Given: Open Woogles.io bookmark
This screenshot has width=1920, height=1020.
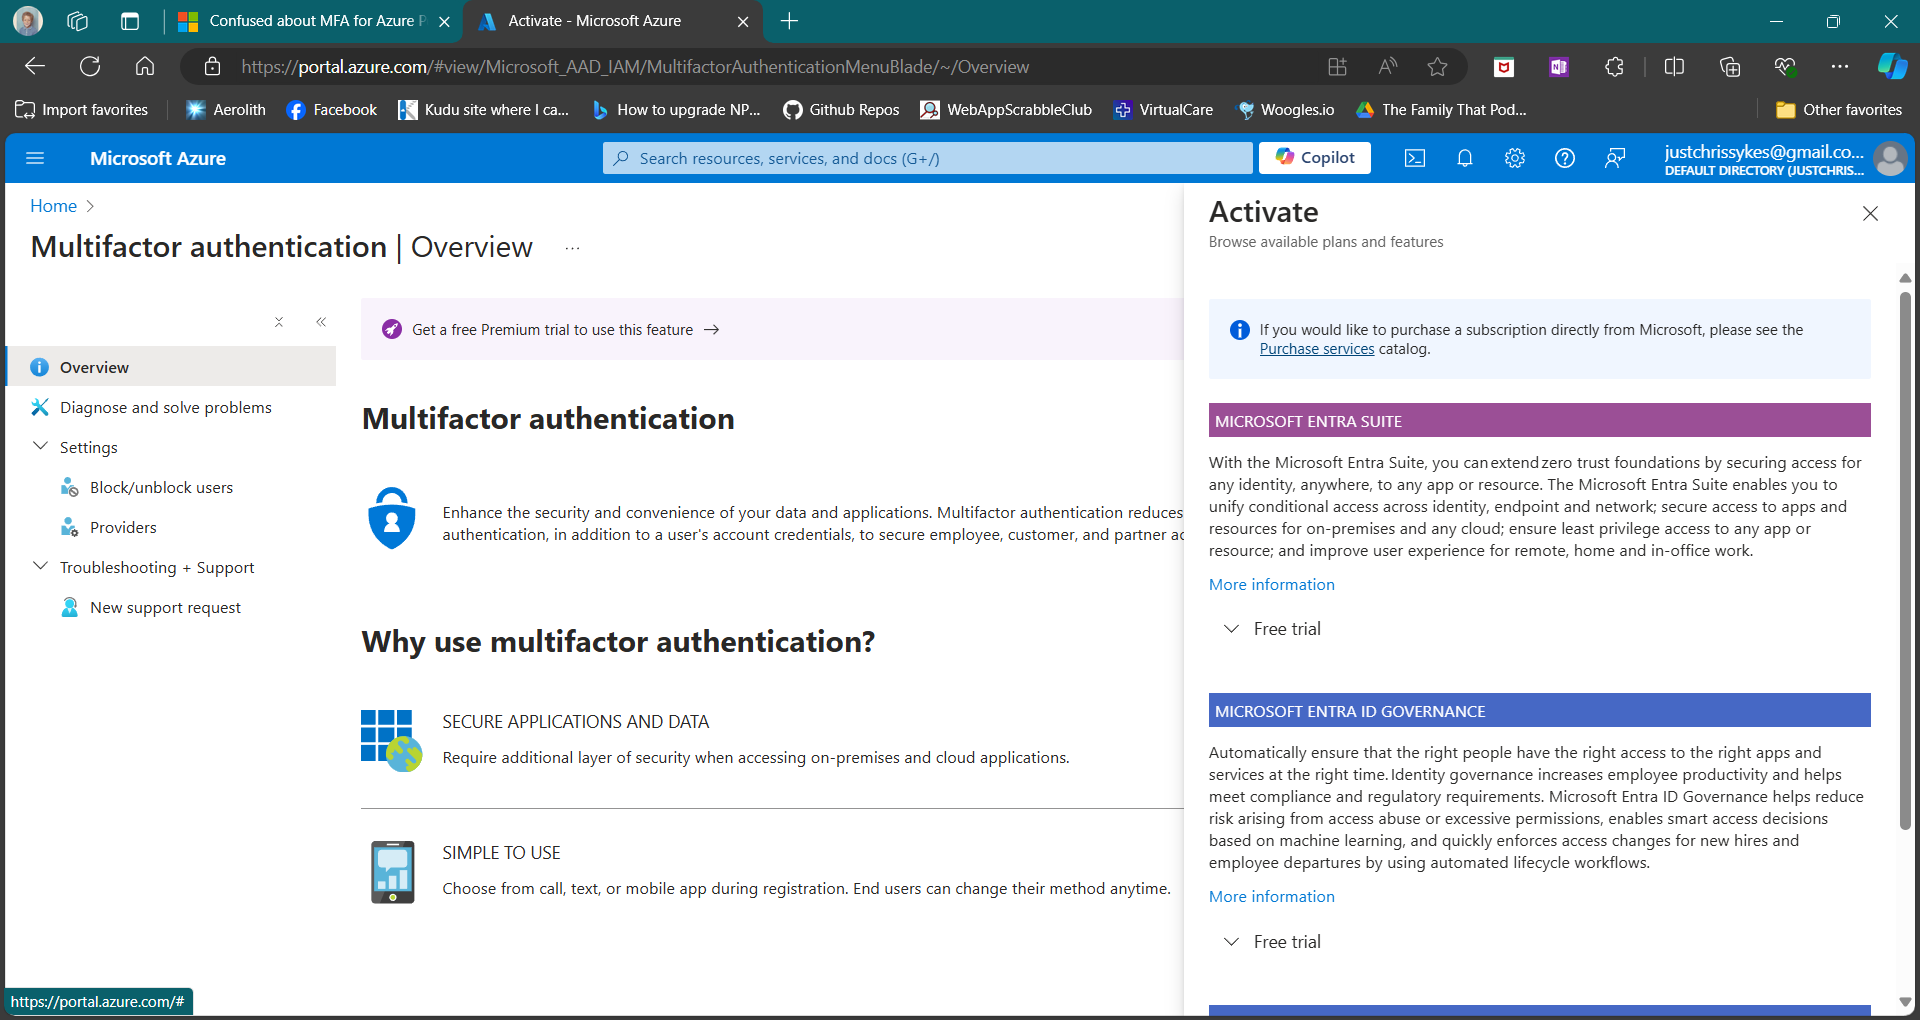Looking at the screenshot, I should 1286,110.
